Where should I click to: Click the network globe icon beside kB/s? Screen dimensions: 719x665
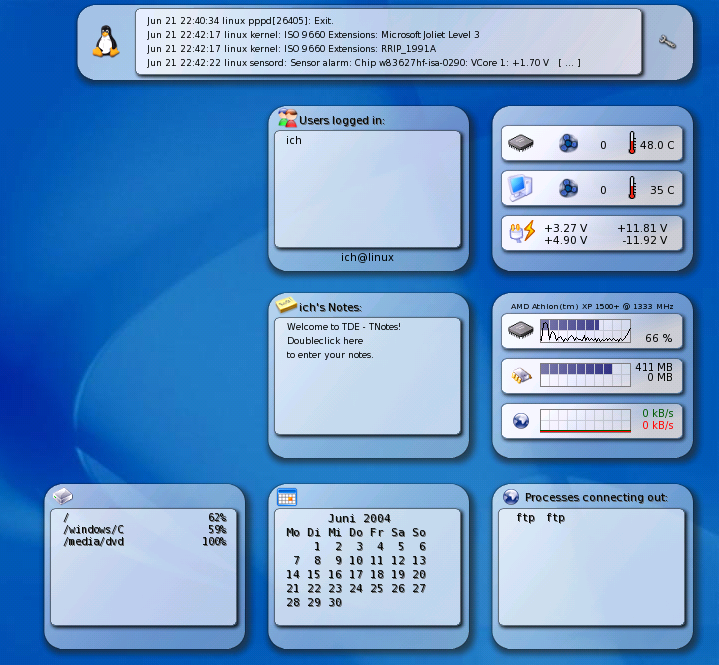click(521, 421)
